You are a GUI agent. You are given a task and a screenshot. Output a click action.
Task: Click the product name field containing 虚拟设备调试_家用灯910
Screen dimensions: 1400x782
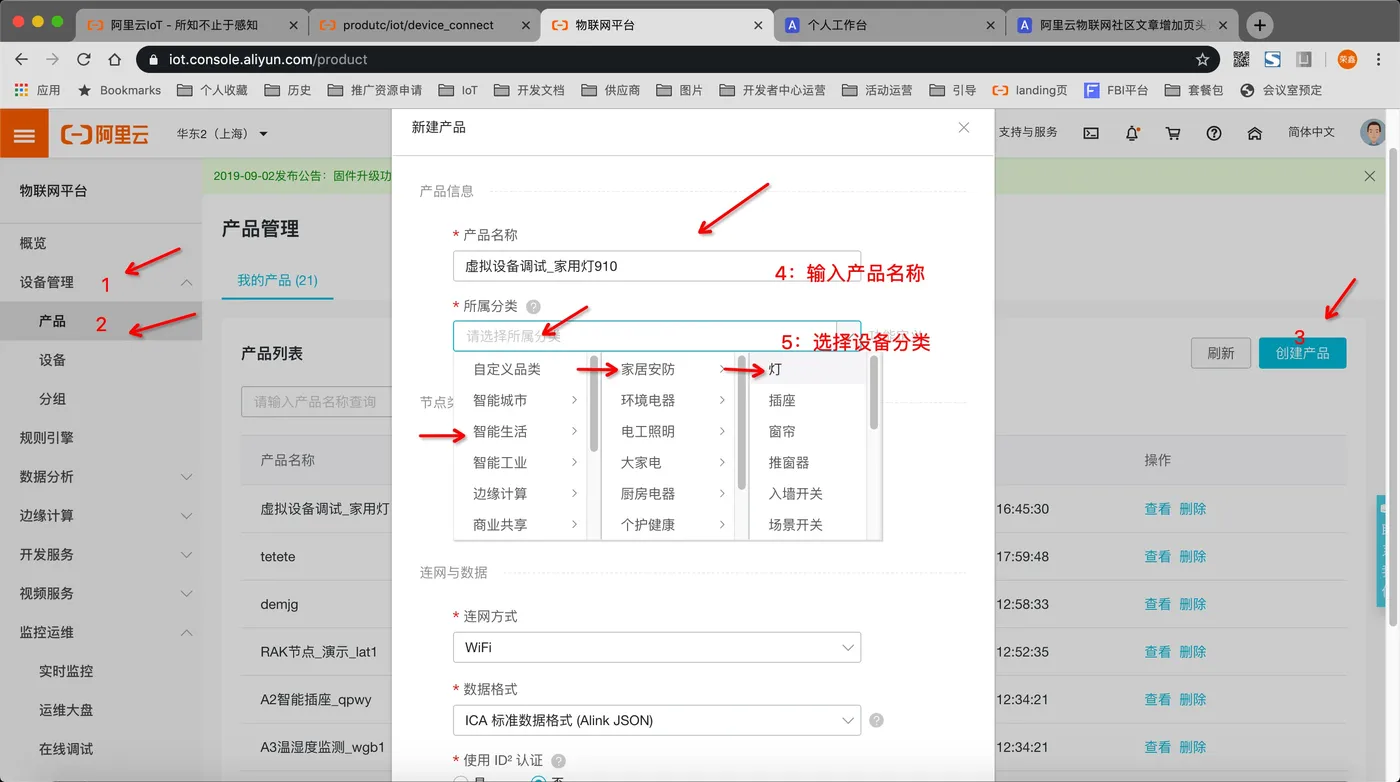click(x=656, y=266)
